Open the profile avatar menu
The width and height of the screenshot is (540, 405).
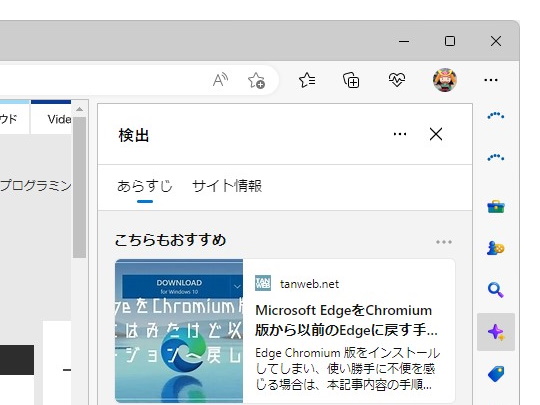click(x=445, y=80)
